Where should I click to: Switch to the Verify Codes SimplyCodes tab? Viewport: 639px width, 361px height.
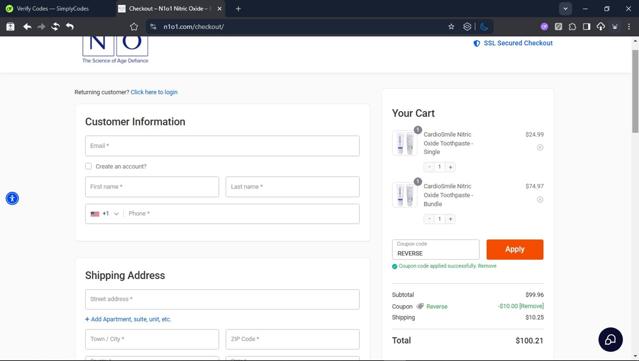coord(53,9)
